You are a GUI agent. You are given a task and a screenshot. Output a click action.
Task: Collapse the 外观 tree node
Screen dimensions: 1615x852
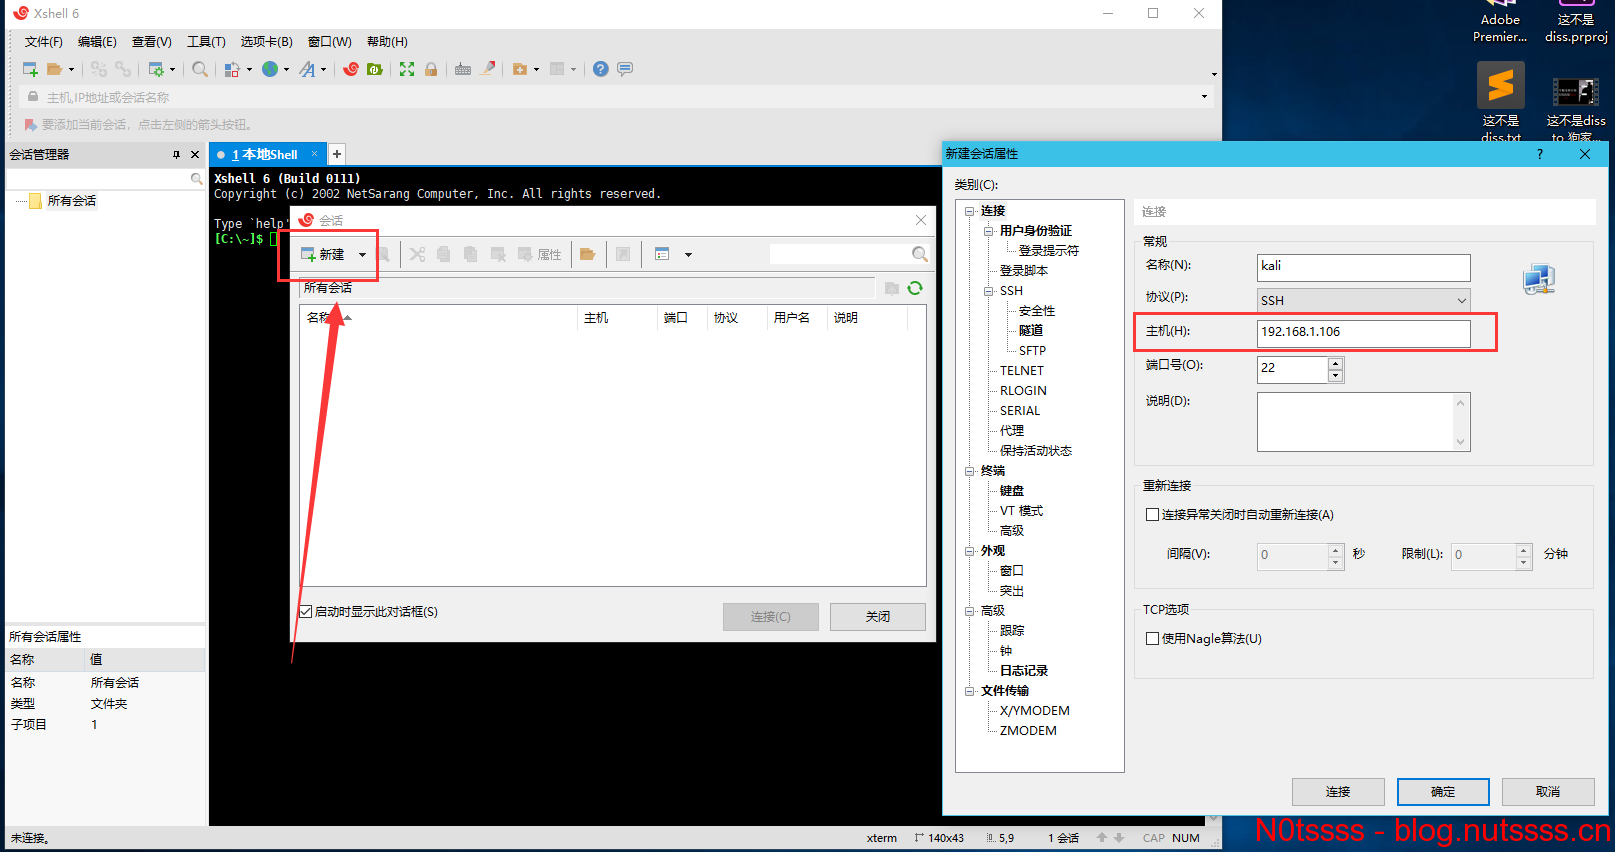[970, 551]
